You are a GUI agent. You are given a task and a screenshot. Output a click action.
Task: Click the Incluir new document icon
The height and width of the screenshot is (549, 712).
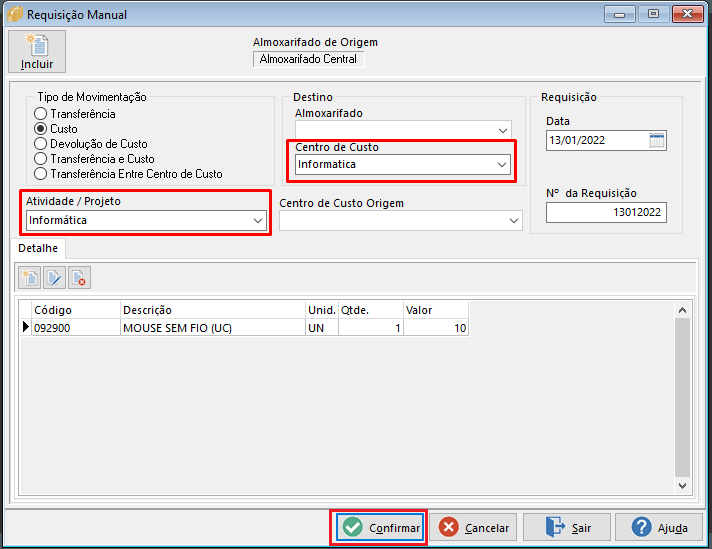(x=37, y=51)
